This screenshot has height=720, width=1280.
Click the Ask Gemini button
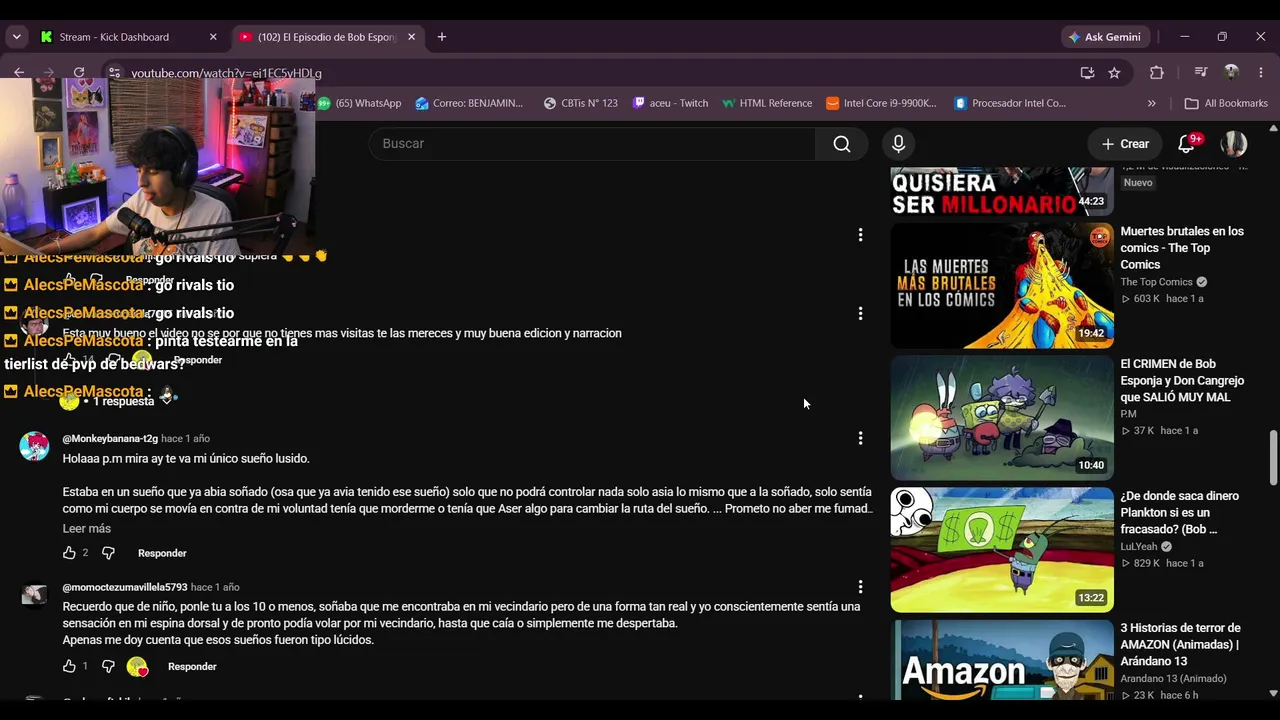click(x=1104, y=37)
